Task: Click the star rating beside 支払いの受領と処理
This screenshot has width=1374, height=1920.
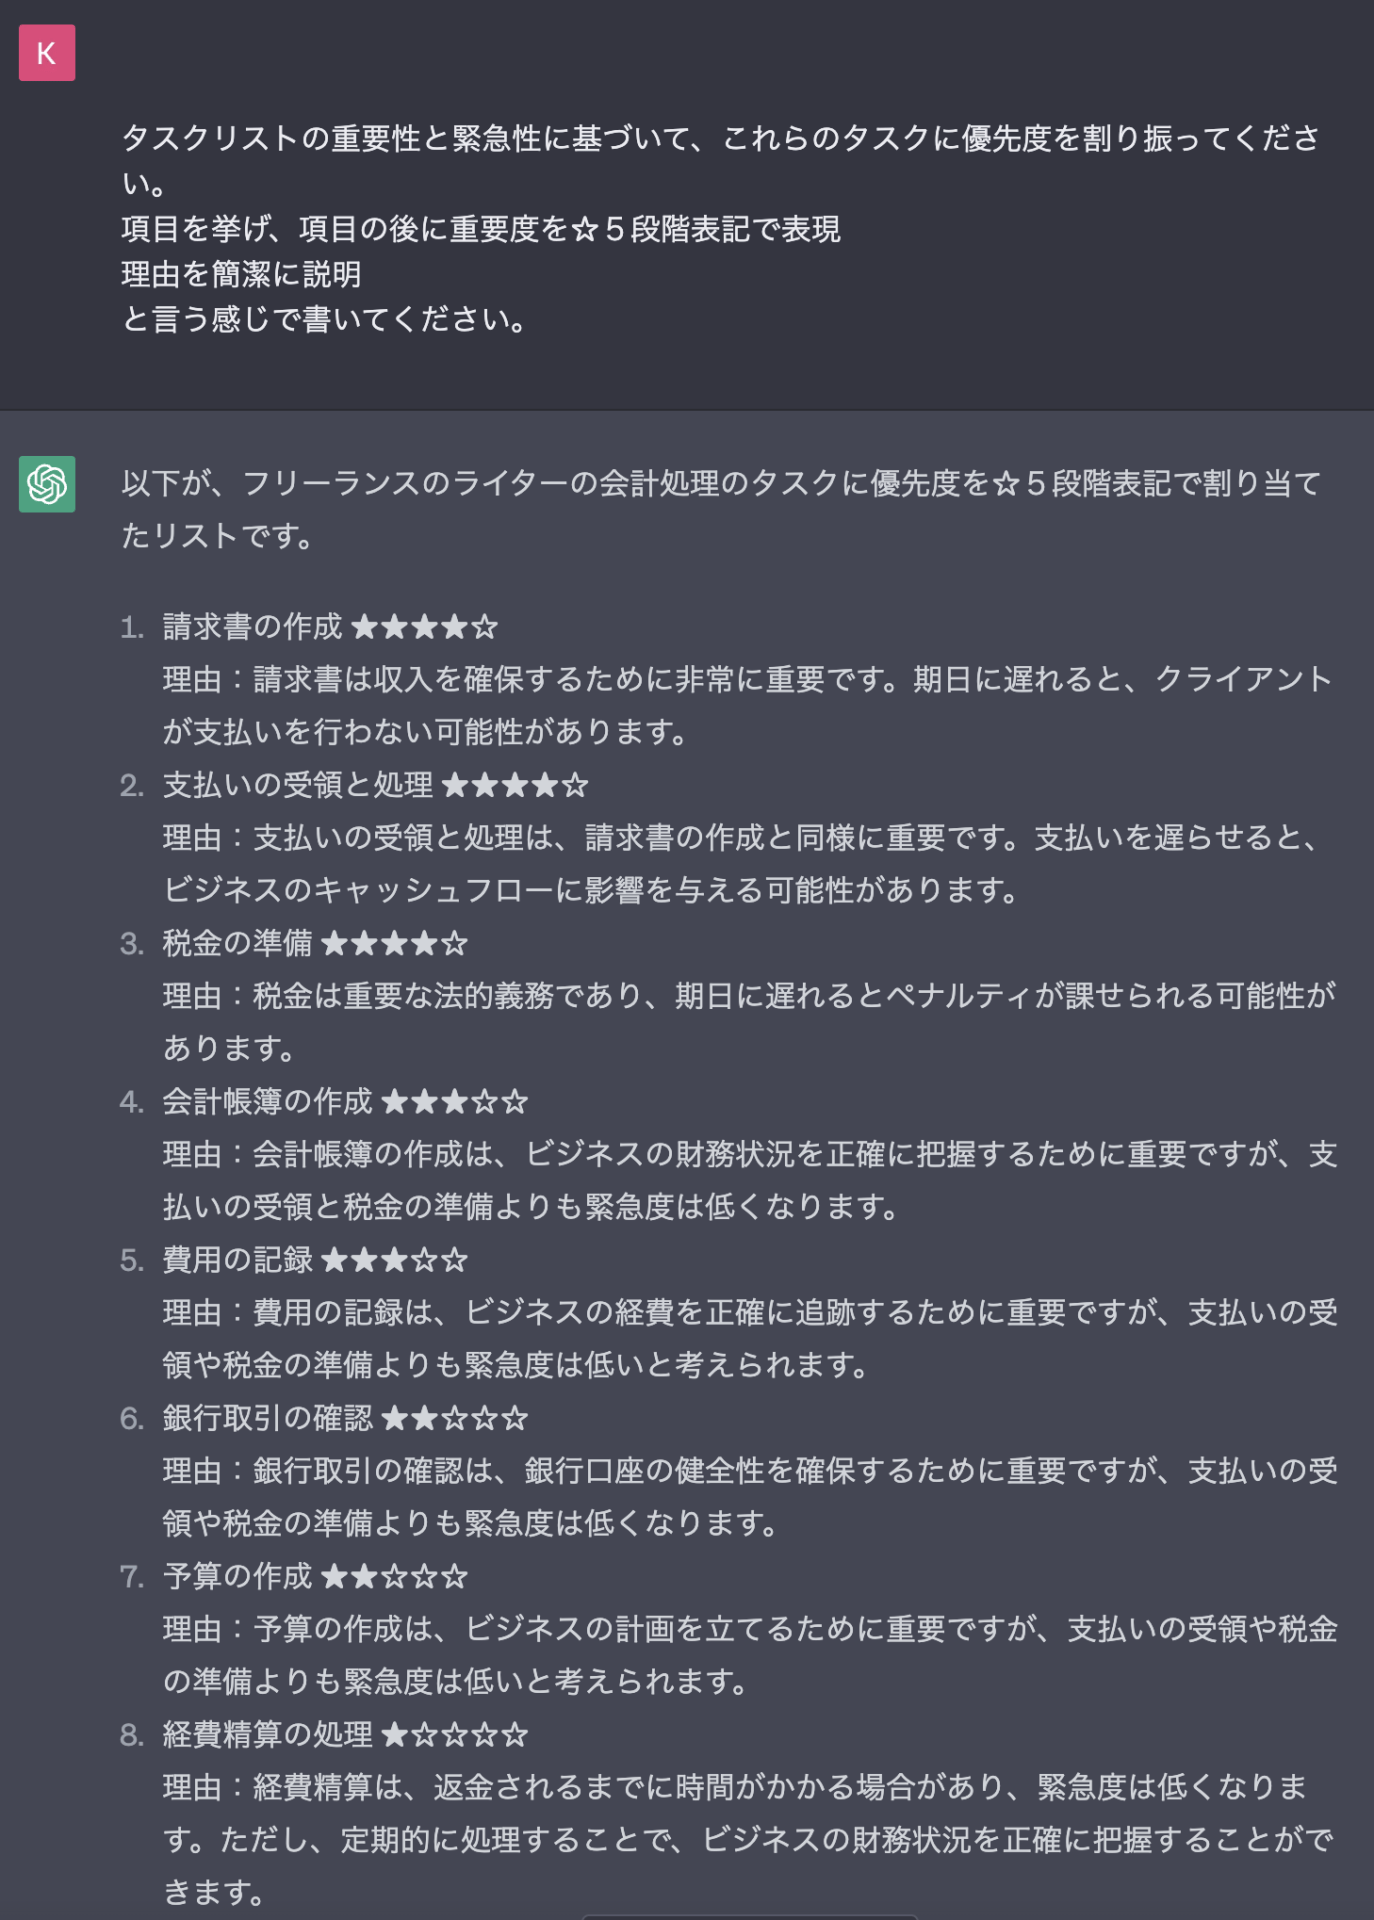Action: (x=514, y=786)
